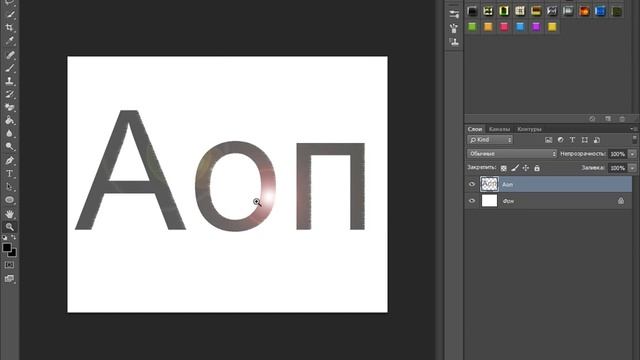Select the History Brush tool
This screenshot has width=640, height=360.
click(x=10, y=95)
